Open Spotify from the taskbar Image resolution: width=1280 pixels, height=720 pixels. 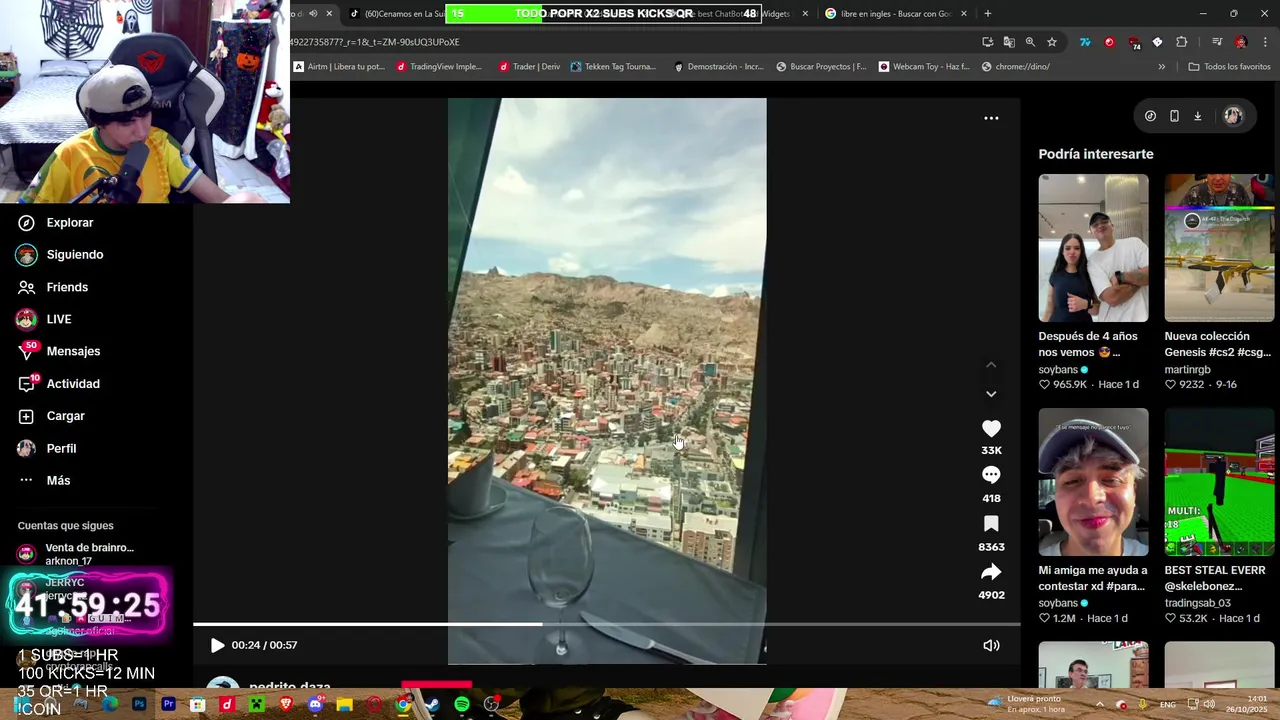tap(462, 705)
